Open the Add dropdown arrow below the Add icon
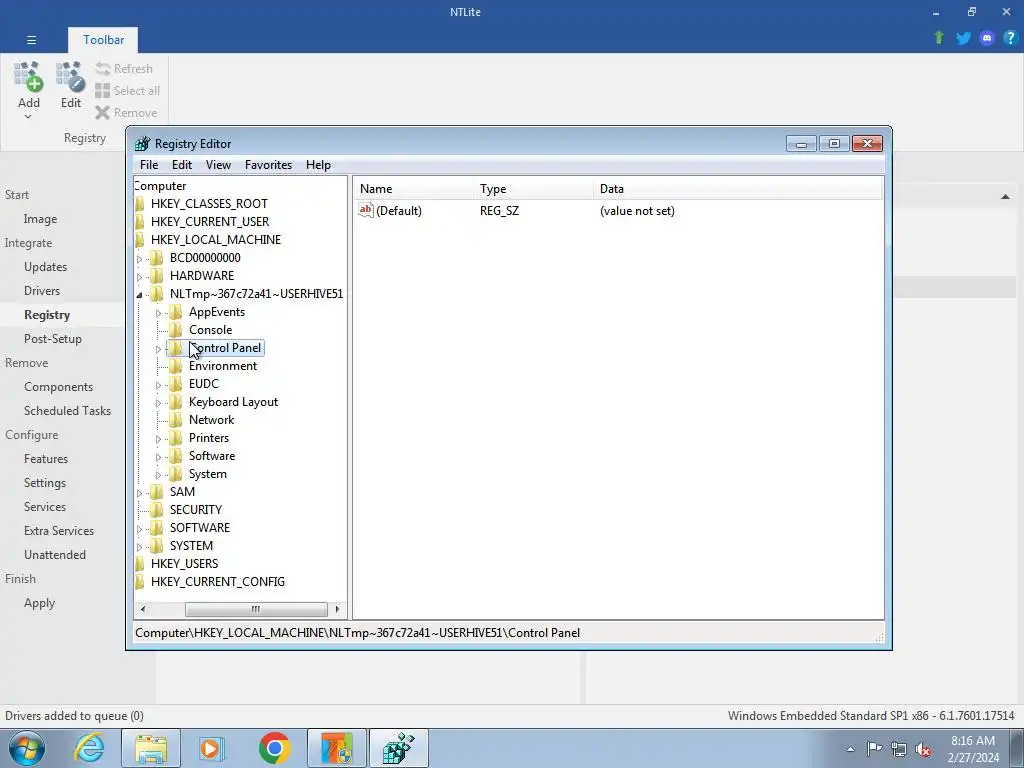The image size is (1024, 768). (28, 117)
